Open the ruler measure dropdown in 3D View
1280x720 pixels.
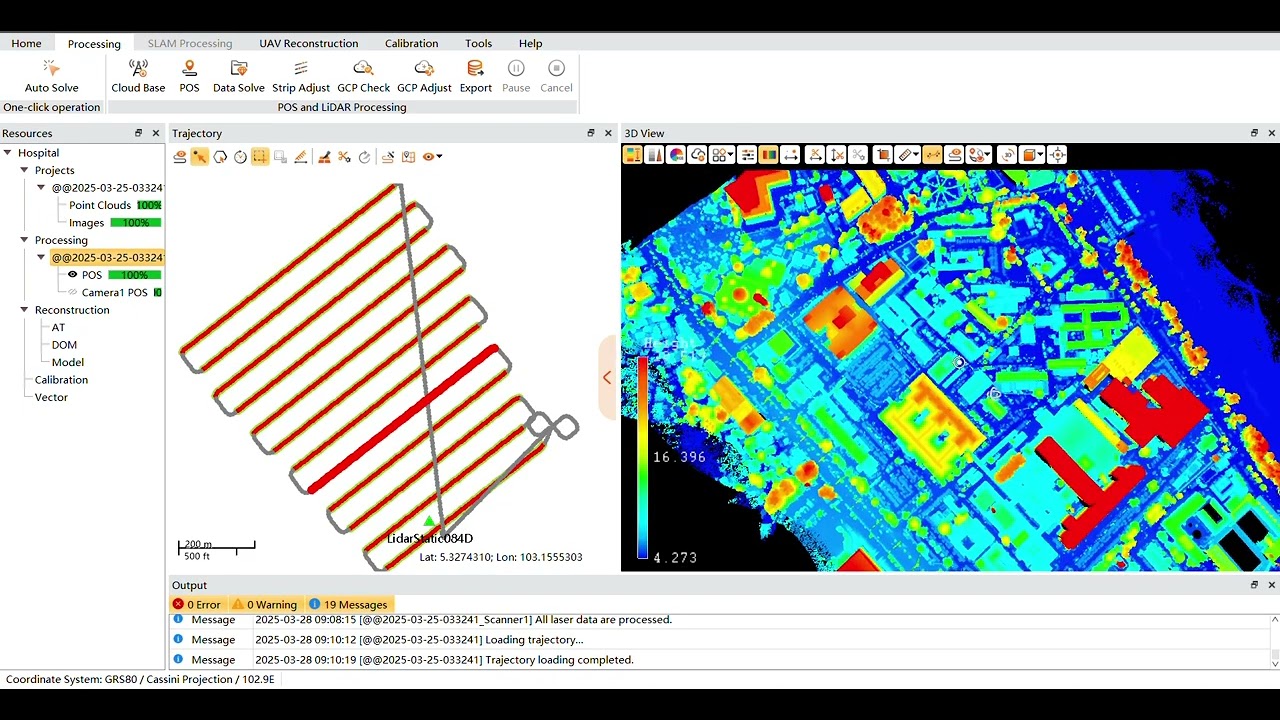916,155
